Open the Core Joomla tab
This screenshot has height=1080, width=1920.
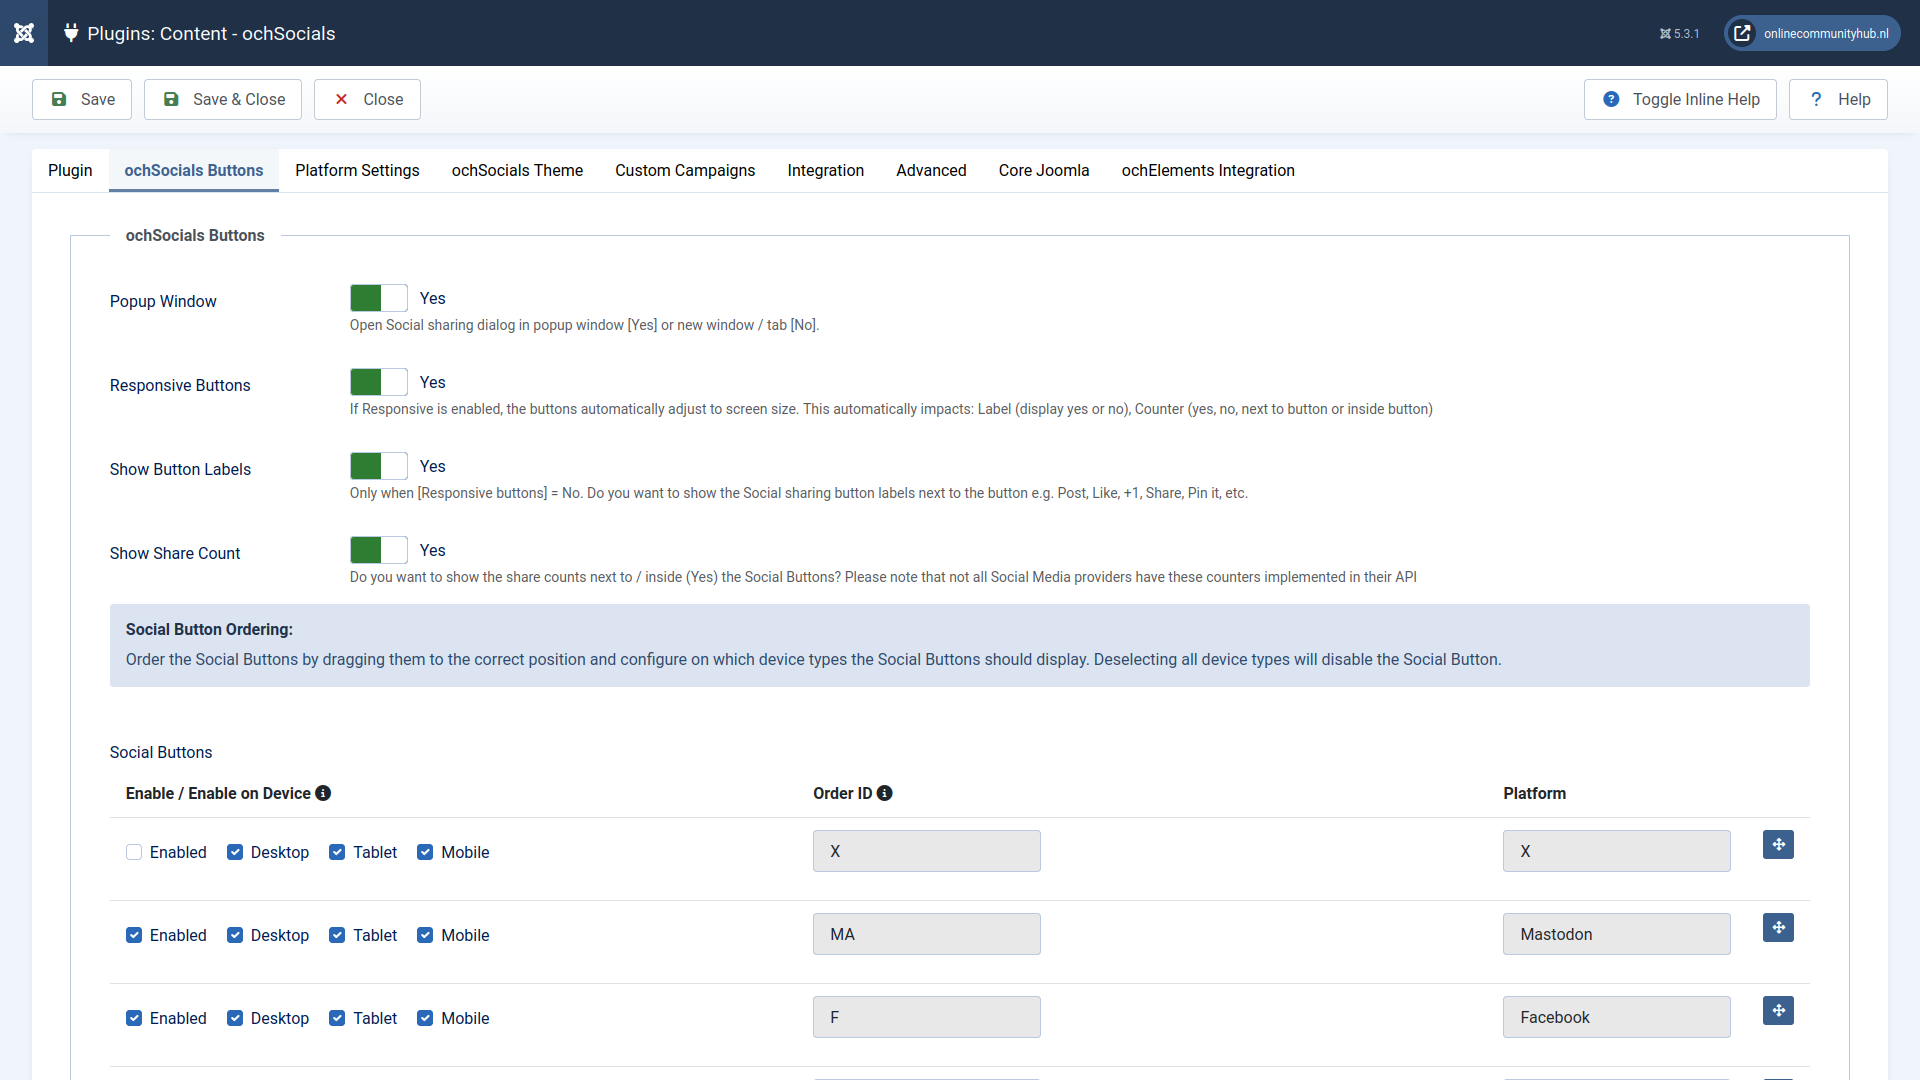1044,170
